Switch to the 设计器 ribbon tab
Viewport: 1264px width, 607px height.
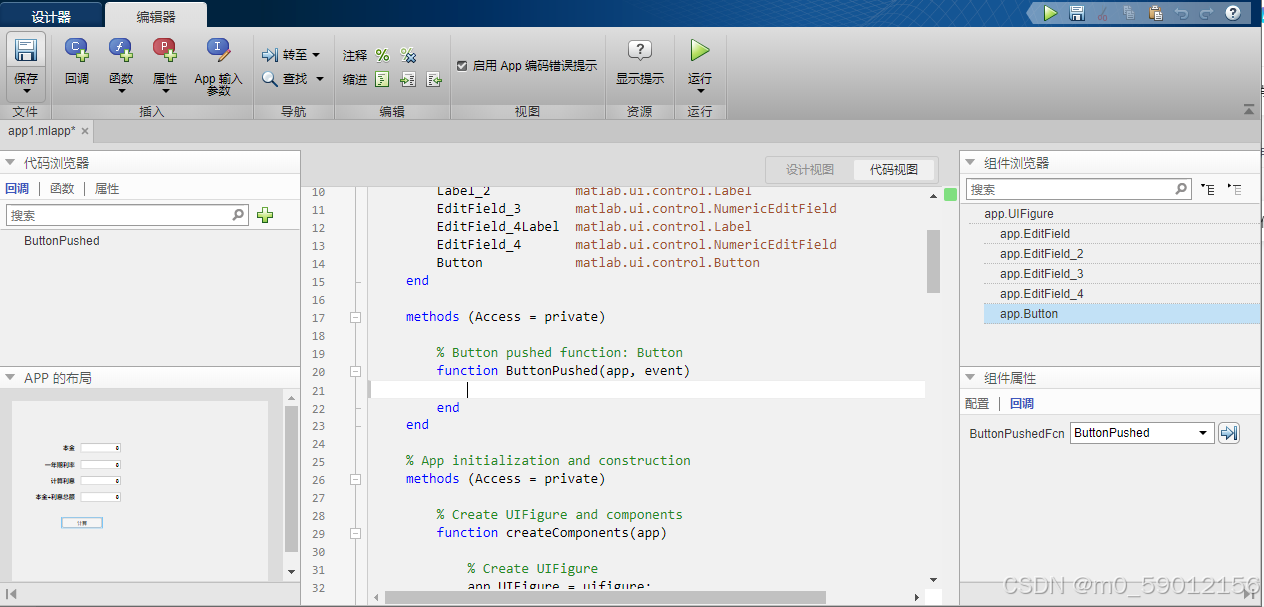click(x=52, y=16)
